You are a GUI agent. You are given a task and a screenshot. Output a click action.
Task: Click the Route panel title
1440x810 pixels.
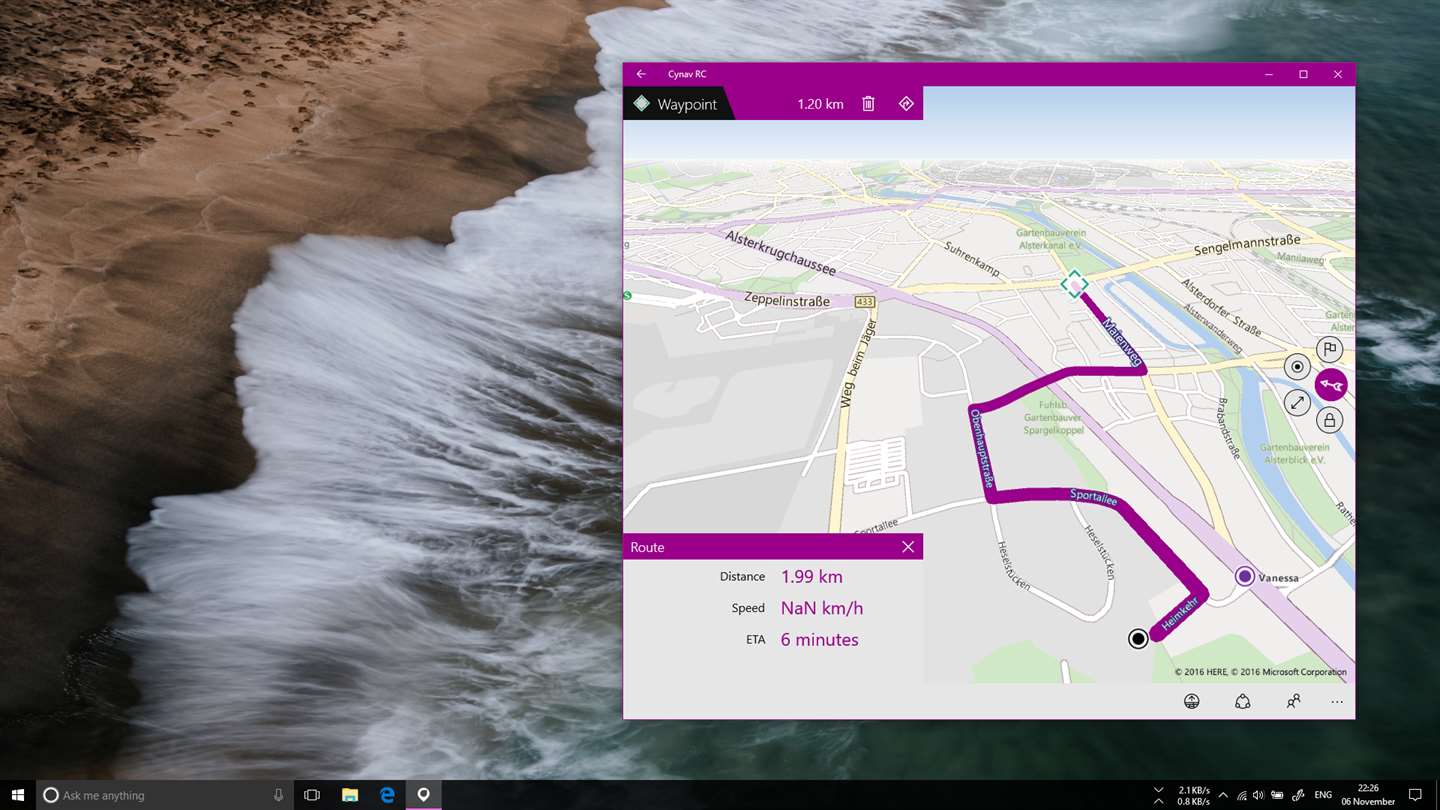(x=648, y=547)
